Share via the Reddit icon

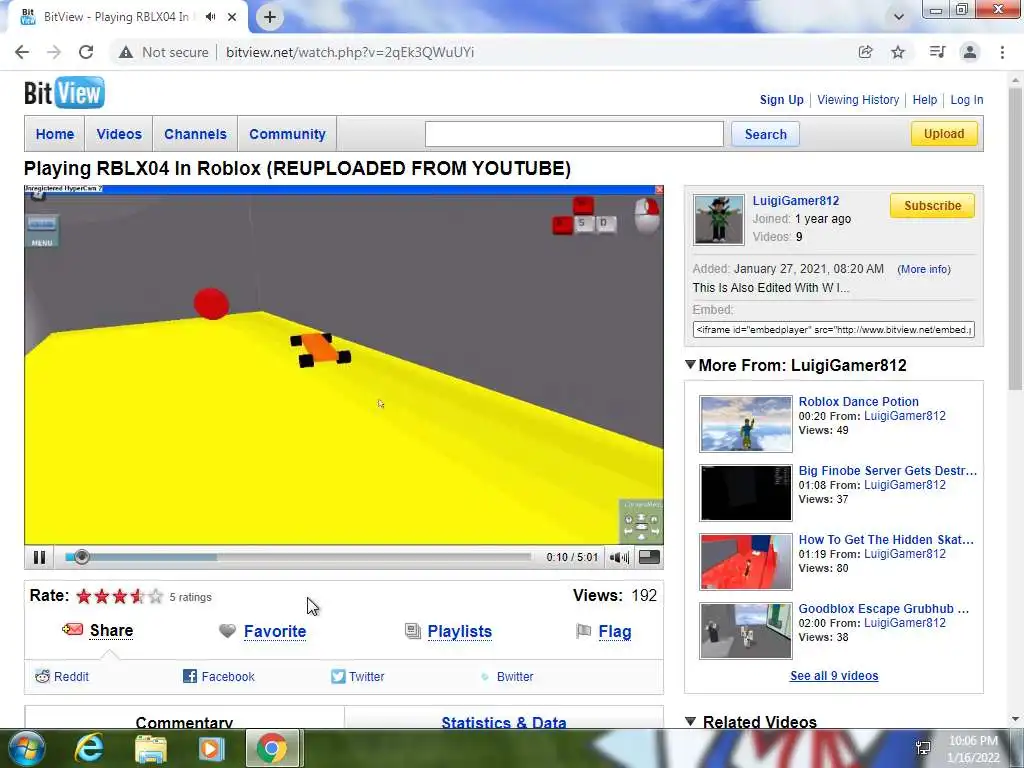pyautogui.click(x=42, y=677)
